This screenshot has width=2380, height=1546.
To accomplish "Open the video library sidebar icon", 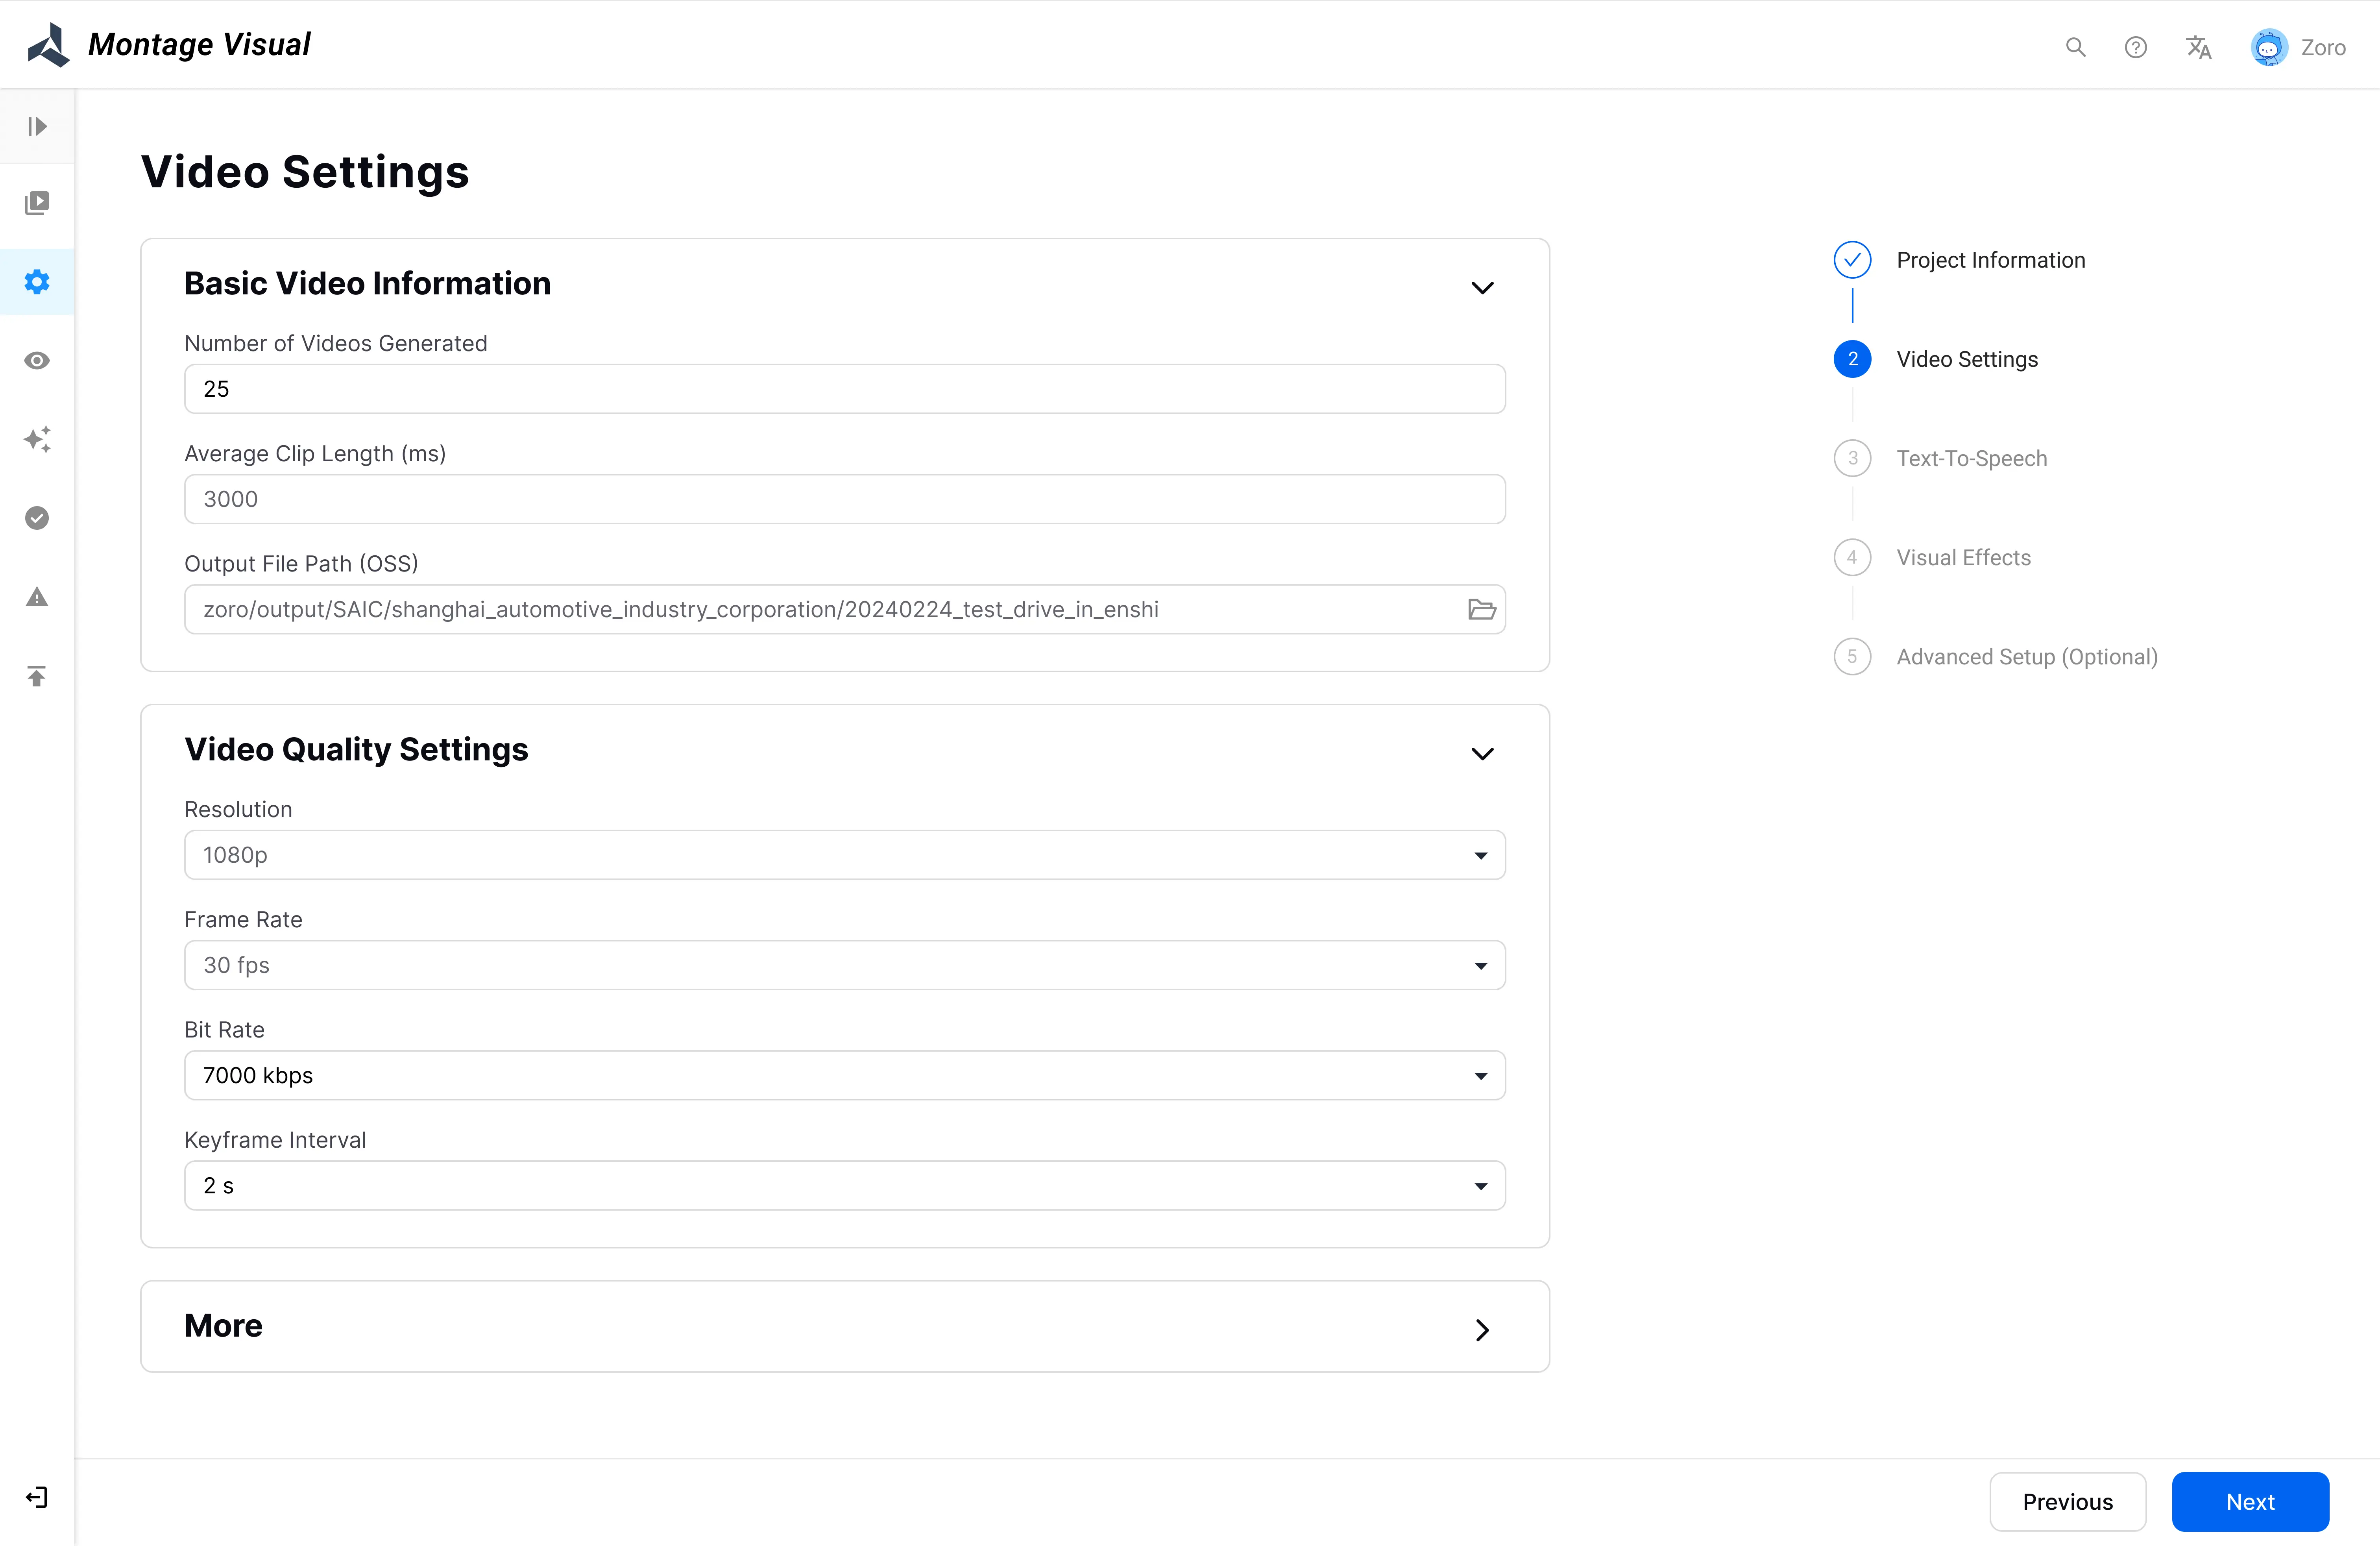I will [37, 203].
